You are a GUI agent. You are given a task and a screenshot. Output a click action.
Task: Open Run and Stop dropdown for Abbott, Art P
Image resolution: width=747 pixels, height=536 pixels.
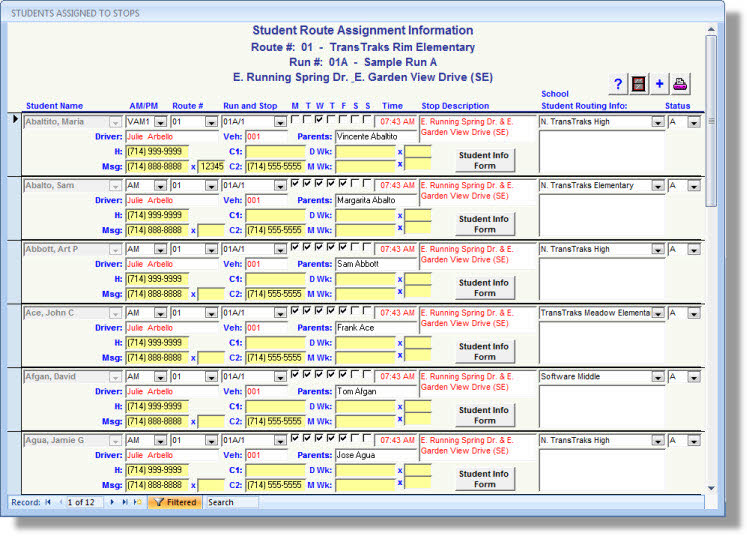tap(280, 249)
